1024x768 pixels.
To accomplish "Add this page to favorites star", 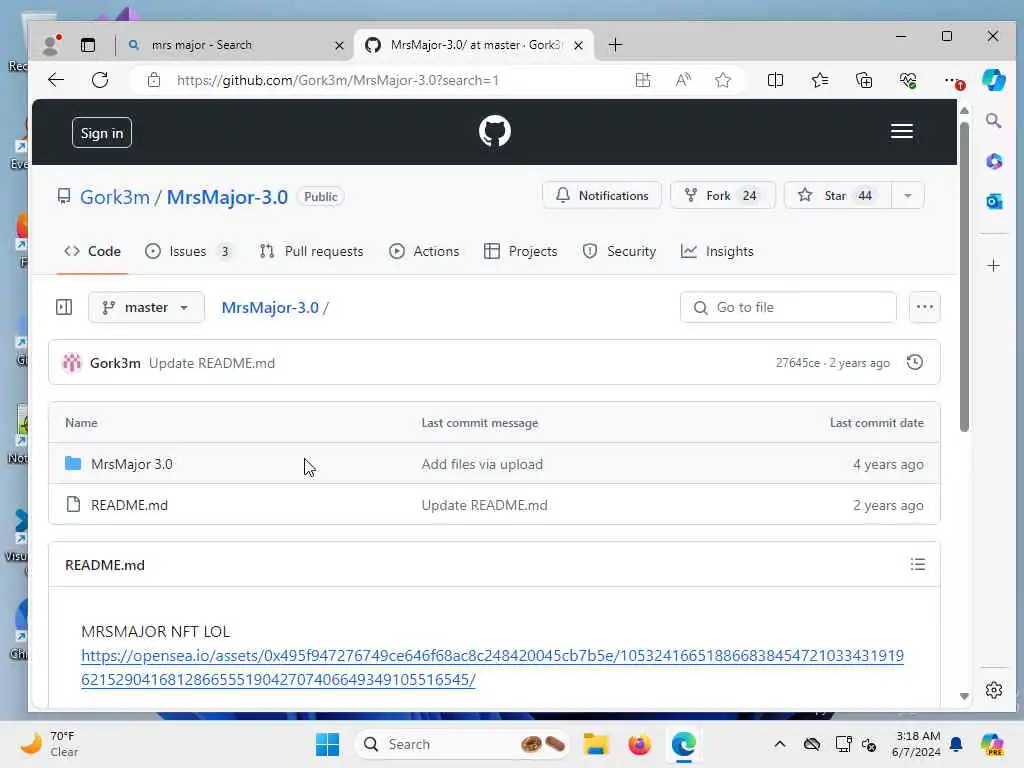I will [x=722, y=80].
